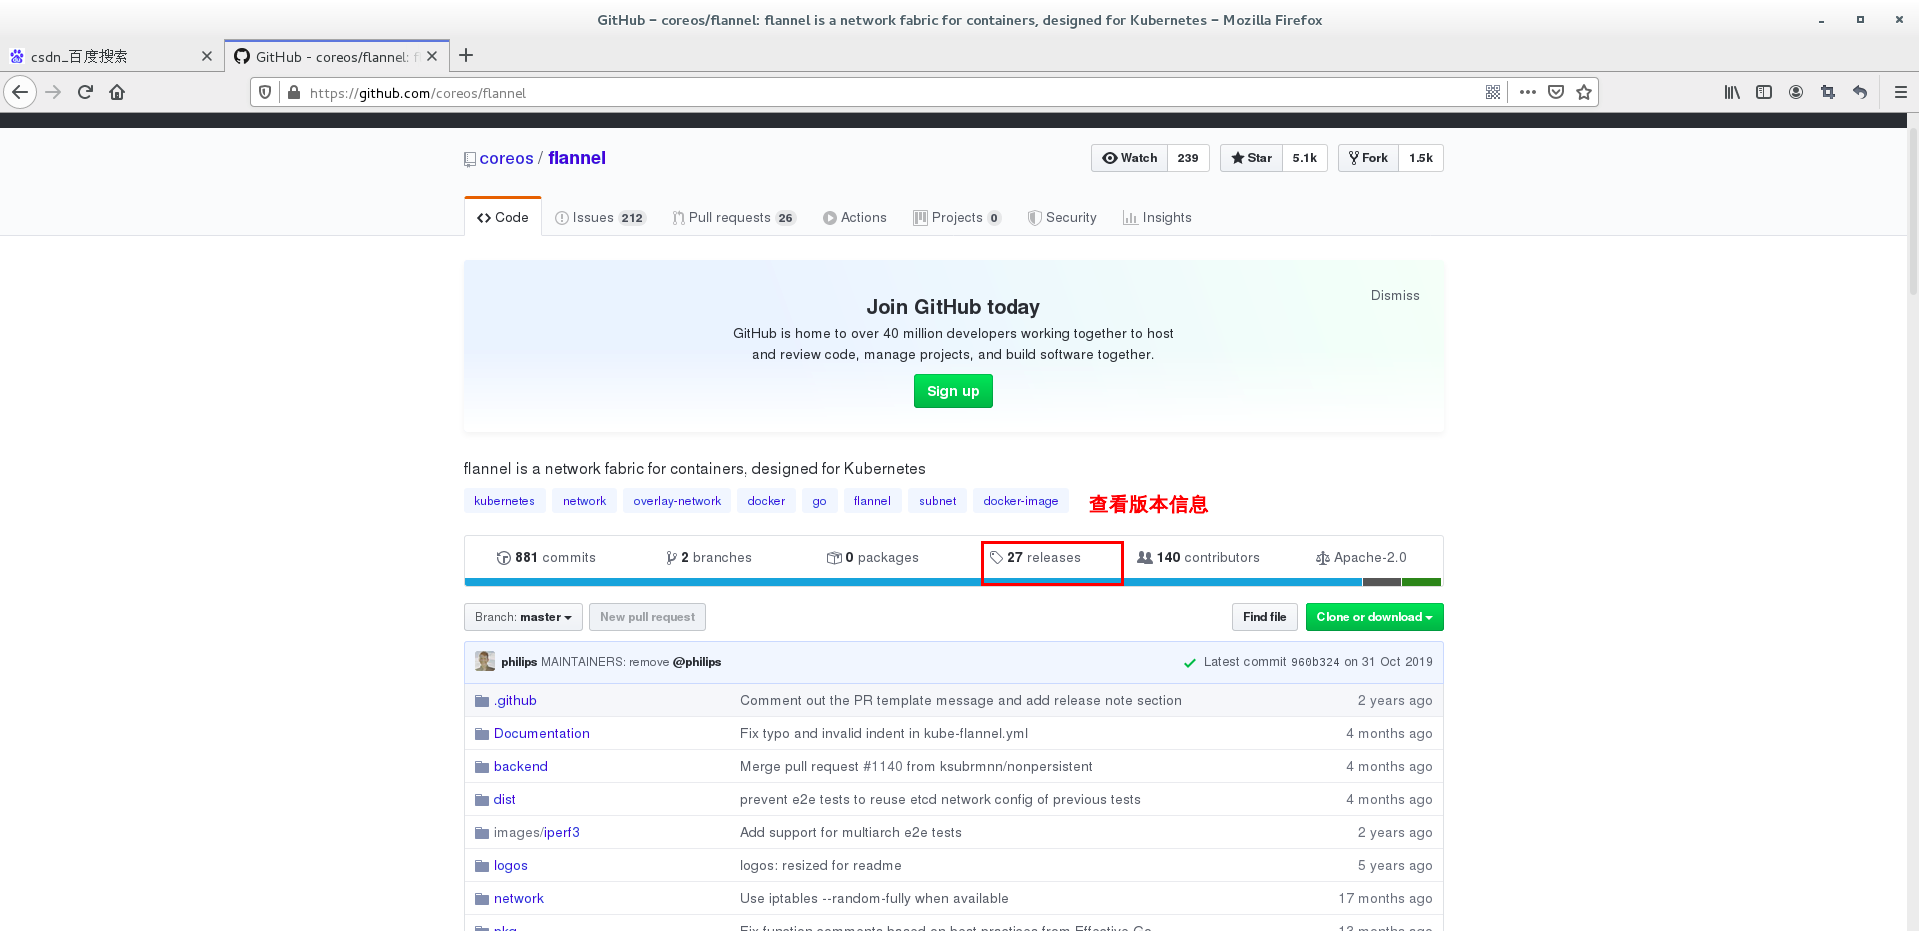The width and height of the screenshot is (1919, 931).
Task: View 140 contributors
Action: pyautogui.click(x=1198, y=557)
